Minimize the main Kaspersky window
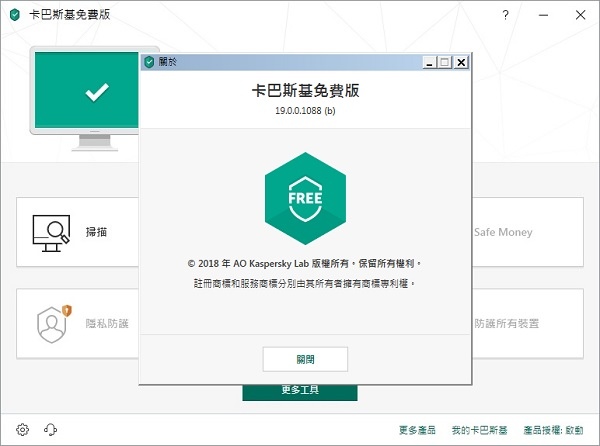The width and height of the screenshot is (600, 446). point(543,15)
